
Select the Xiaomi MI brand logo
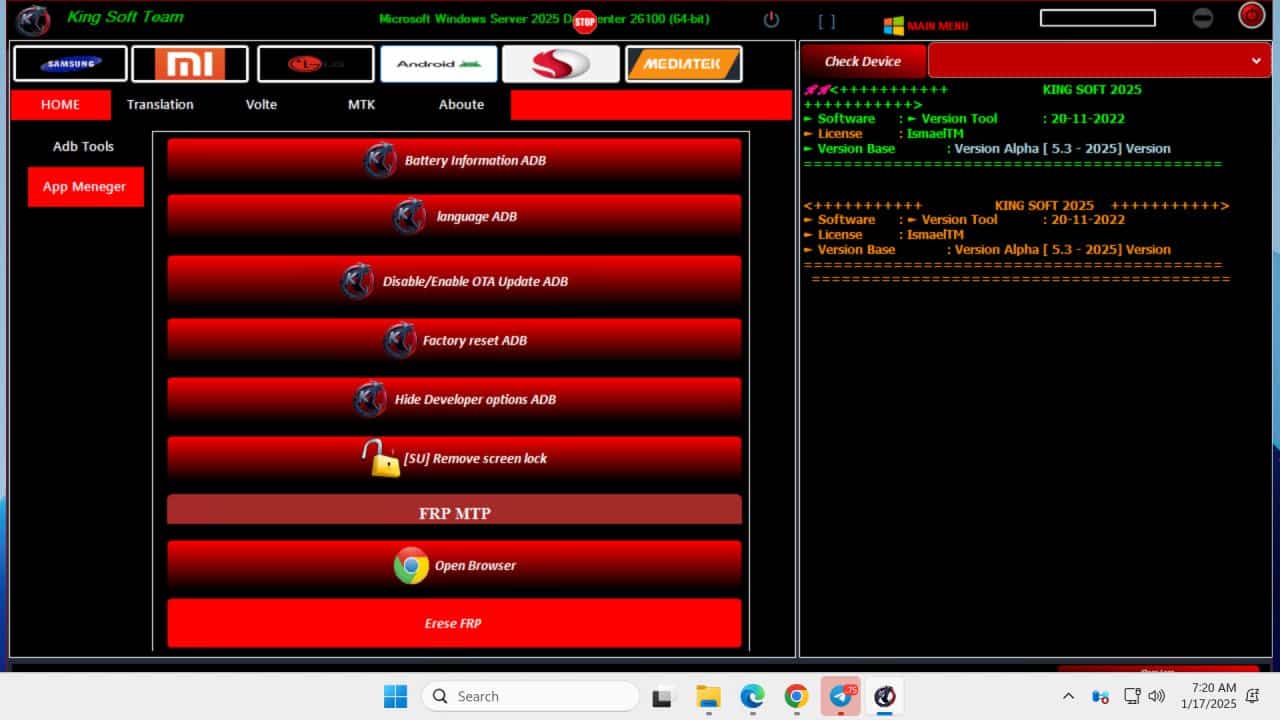(190, 64)
